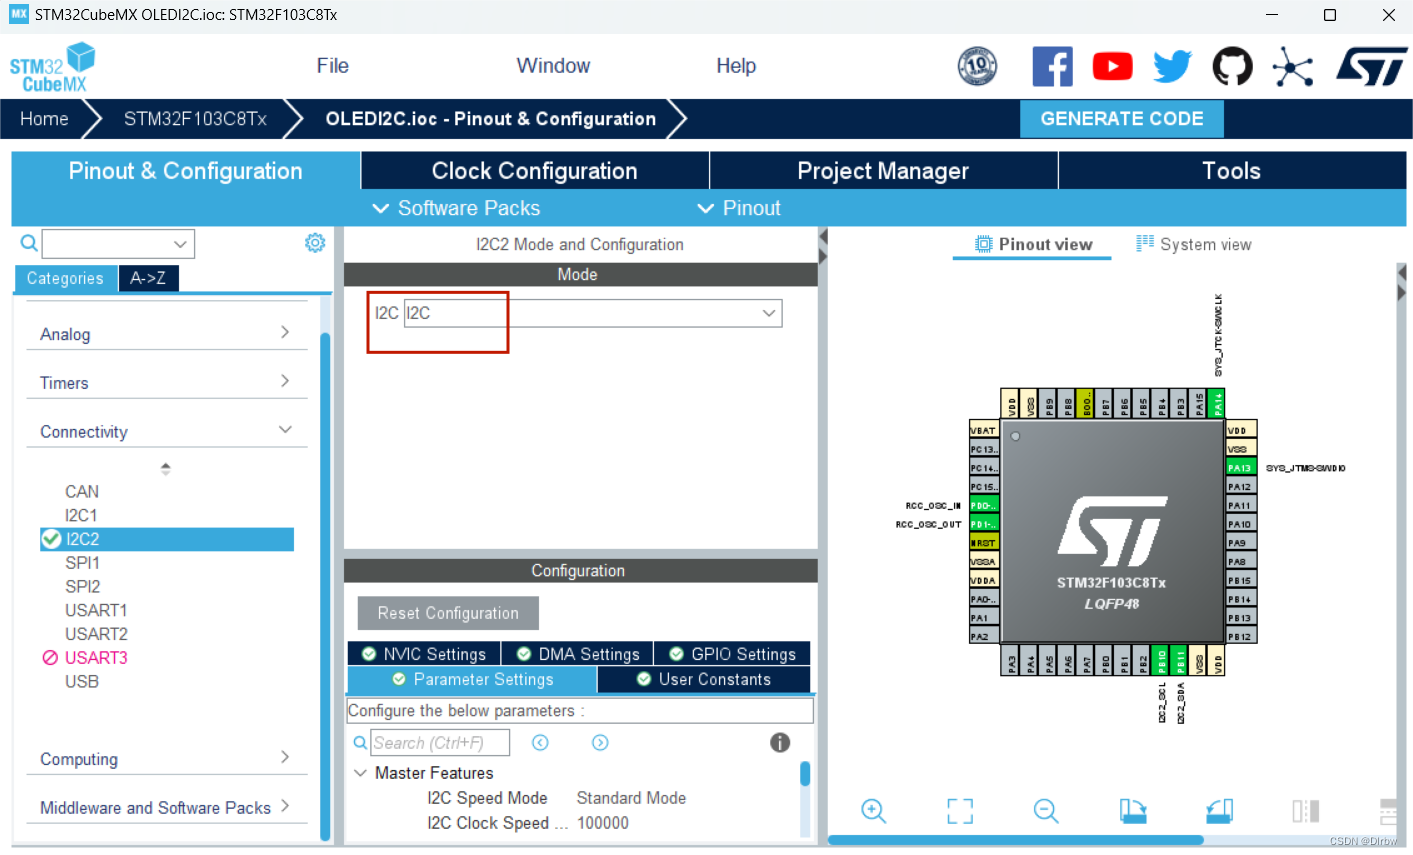
Task: Rotate chip counter-clockwise icon
Action: pyautogui.click(x=1219, y=811)
